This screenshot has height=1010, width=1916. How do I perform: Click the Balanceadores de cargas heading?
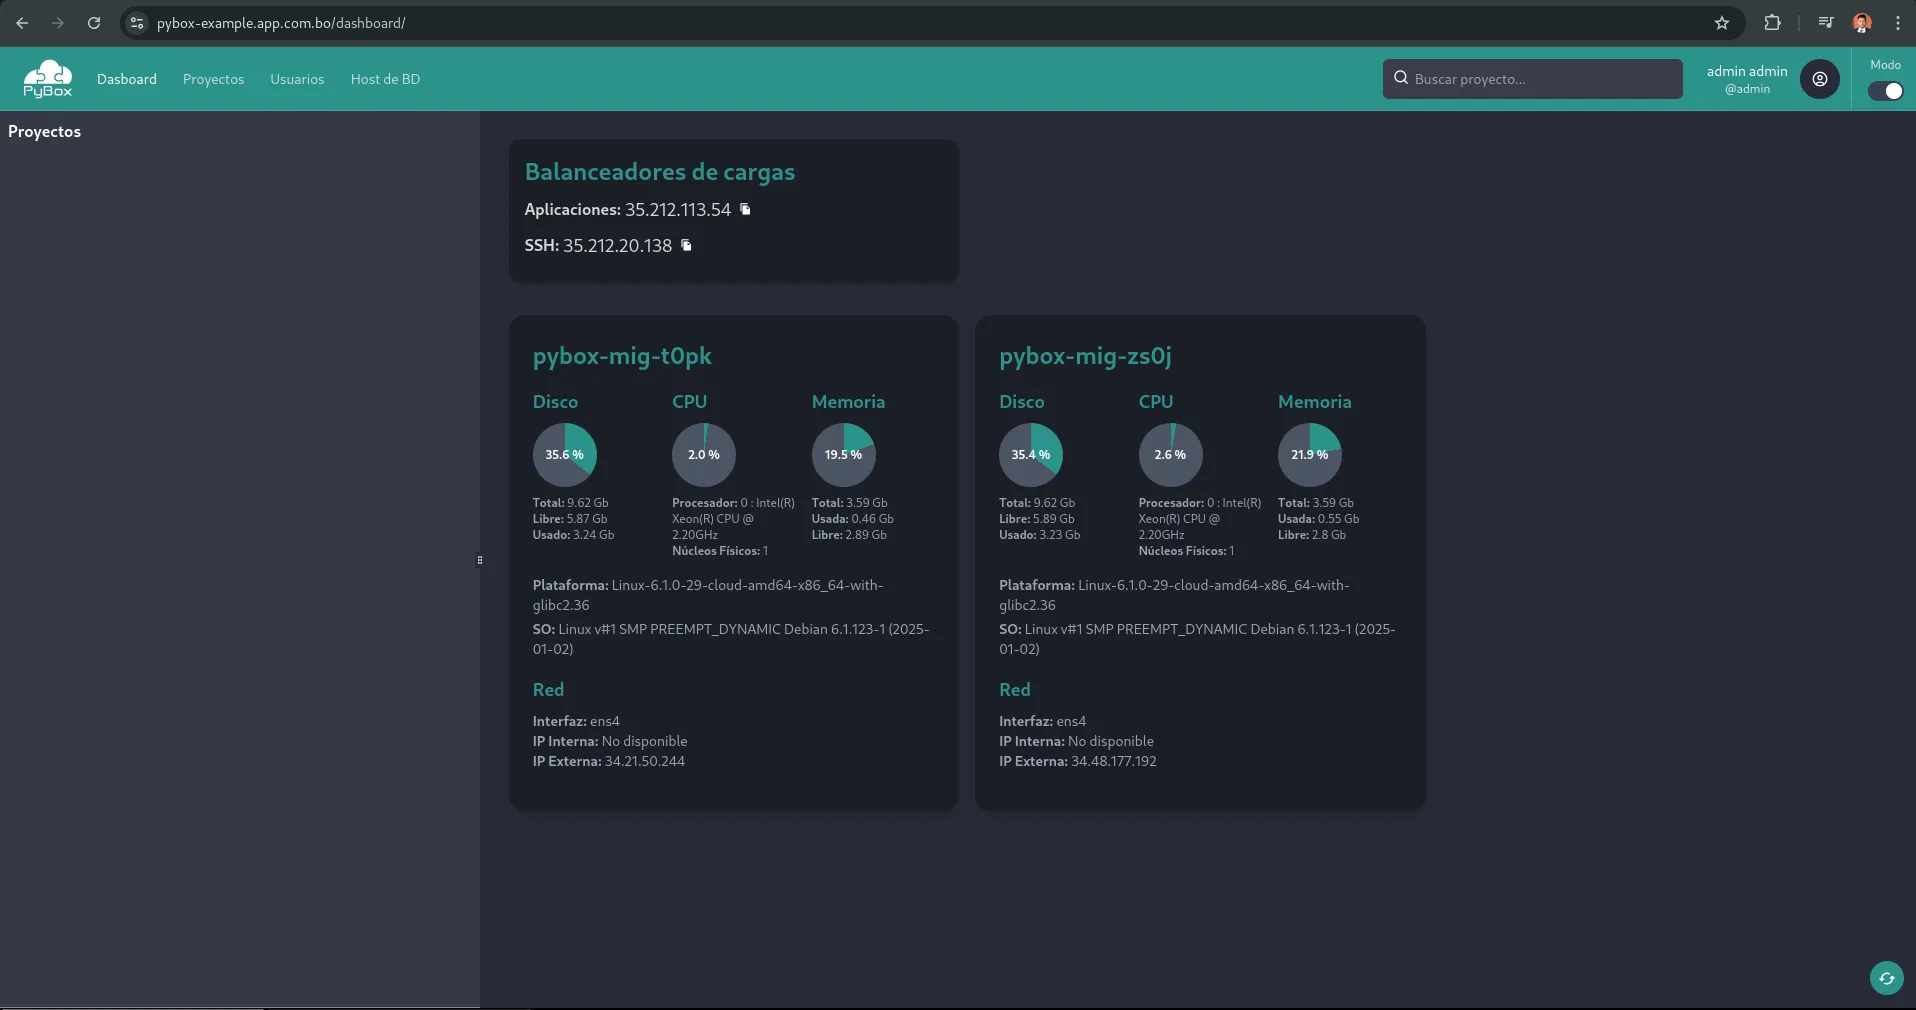point(660,172)
